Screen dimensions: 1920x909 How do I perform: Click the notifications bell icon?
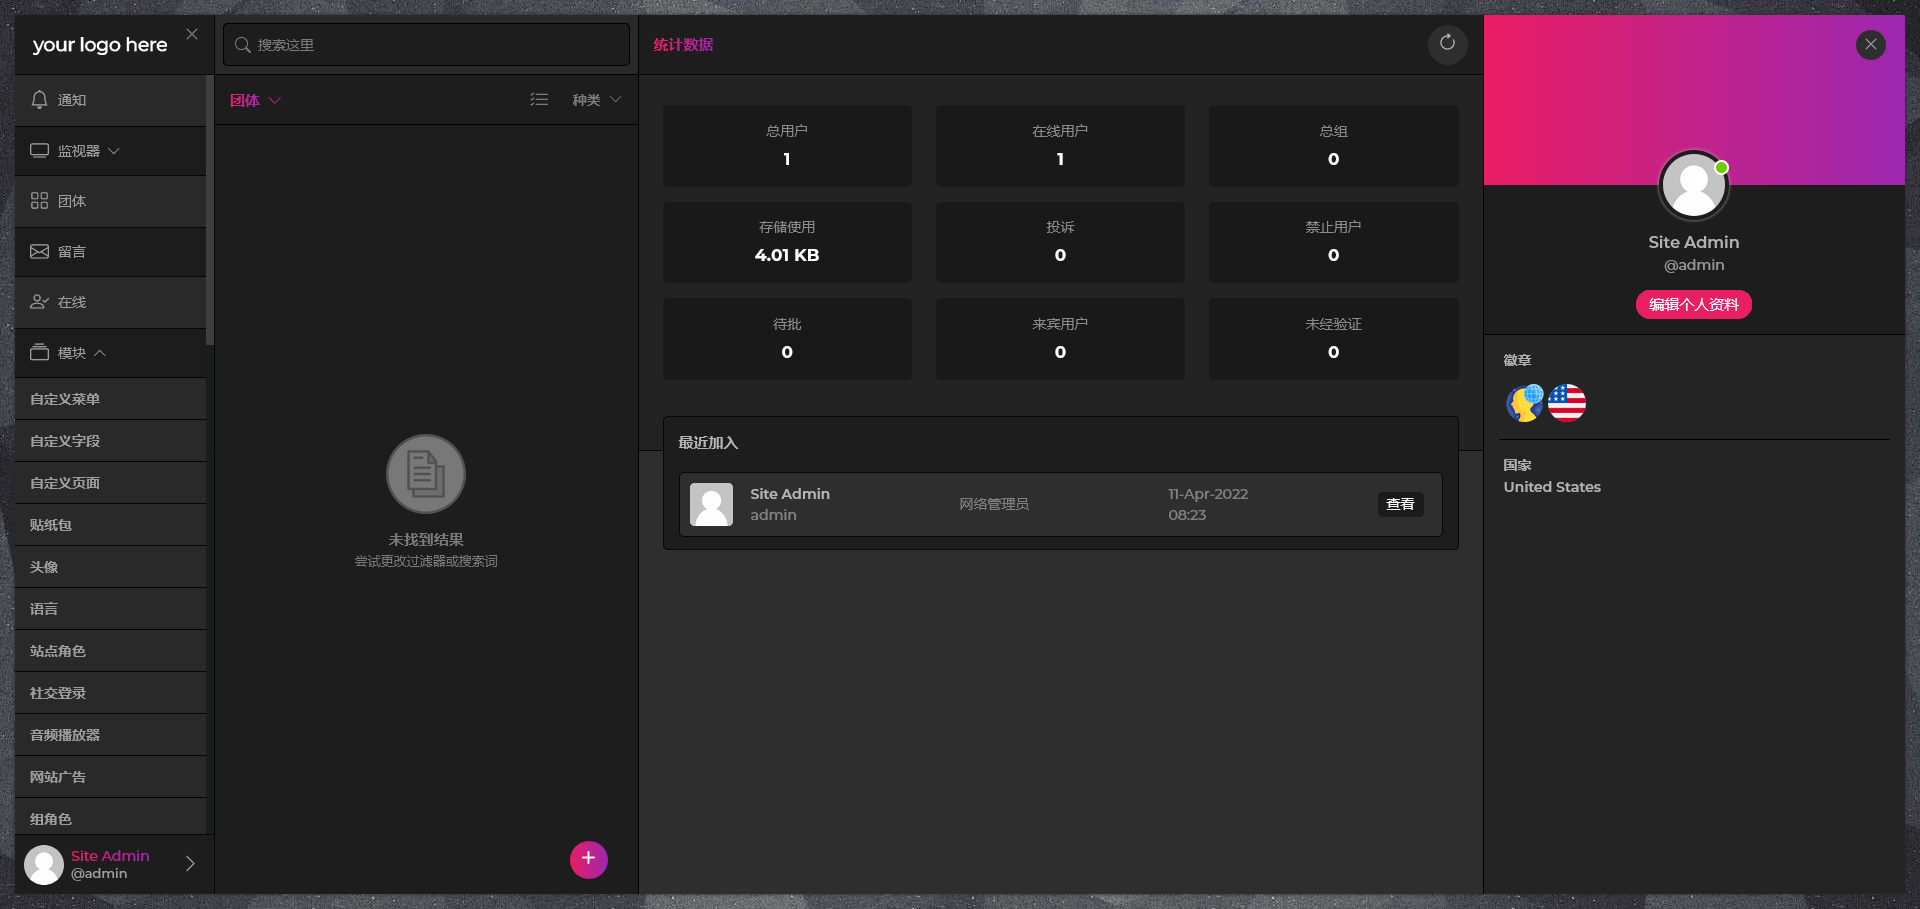click(x=40, y=100)
